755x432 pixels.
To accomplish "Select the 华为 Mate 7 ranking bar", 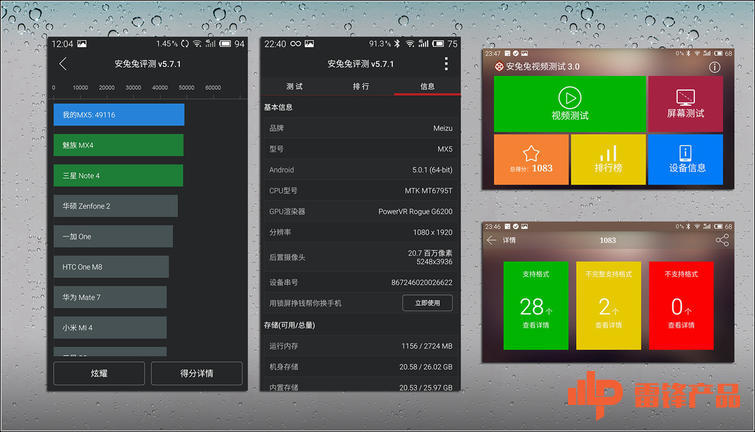I will [x=110, y=297].
